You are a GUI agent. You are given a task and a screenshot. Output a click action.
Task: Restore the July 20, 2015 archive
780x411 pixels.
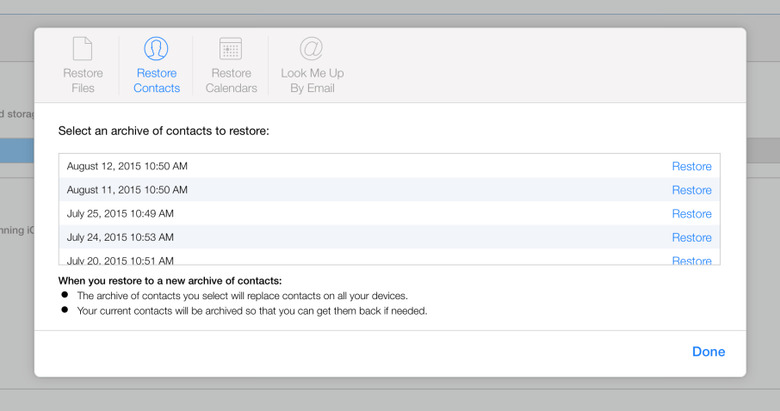click(x=691, y=260)
